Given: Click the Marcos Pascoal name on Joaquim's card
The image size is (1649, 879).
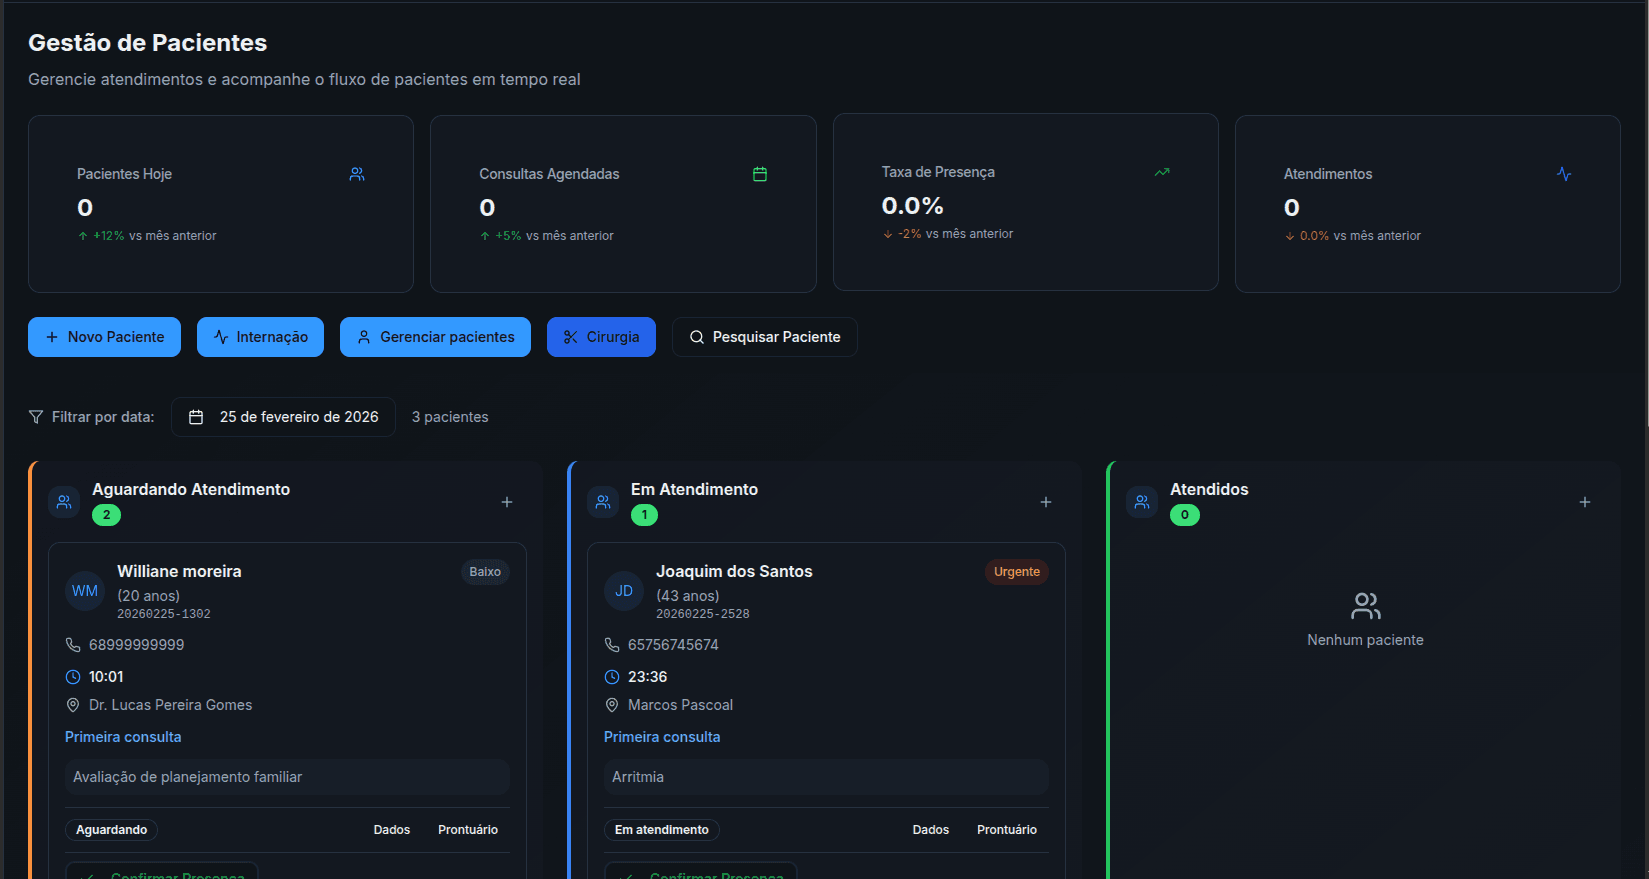Looking at the screenshot, I should pos(680,705).
